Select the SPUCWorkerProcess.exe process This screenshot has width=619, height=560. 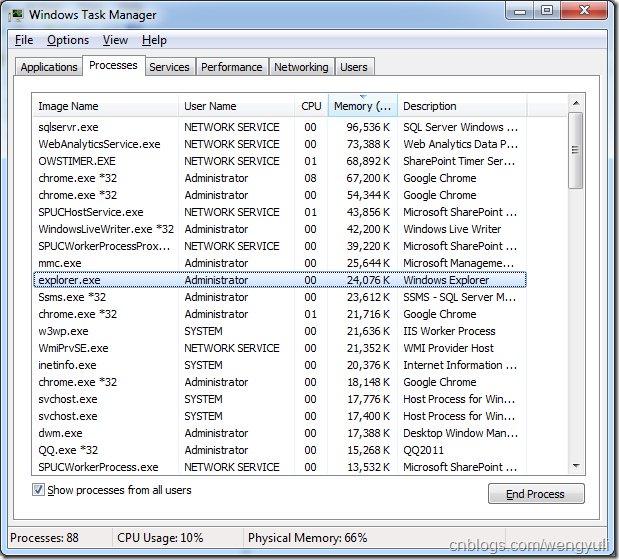tap(279, 467)
